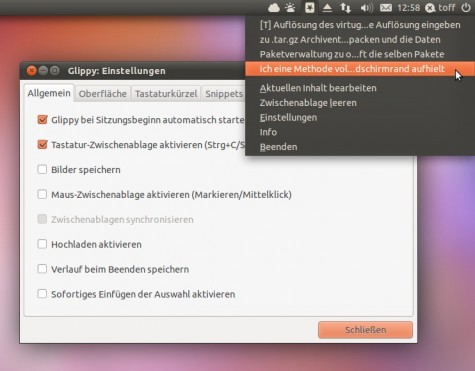Click Zwischenablagen synchronisieren checkbox
Screen dimensions: 475x371
(x=42, y=219)
